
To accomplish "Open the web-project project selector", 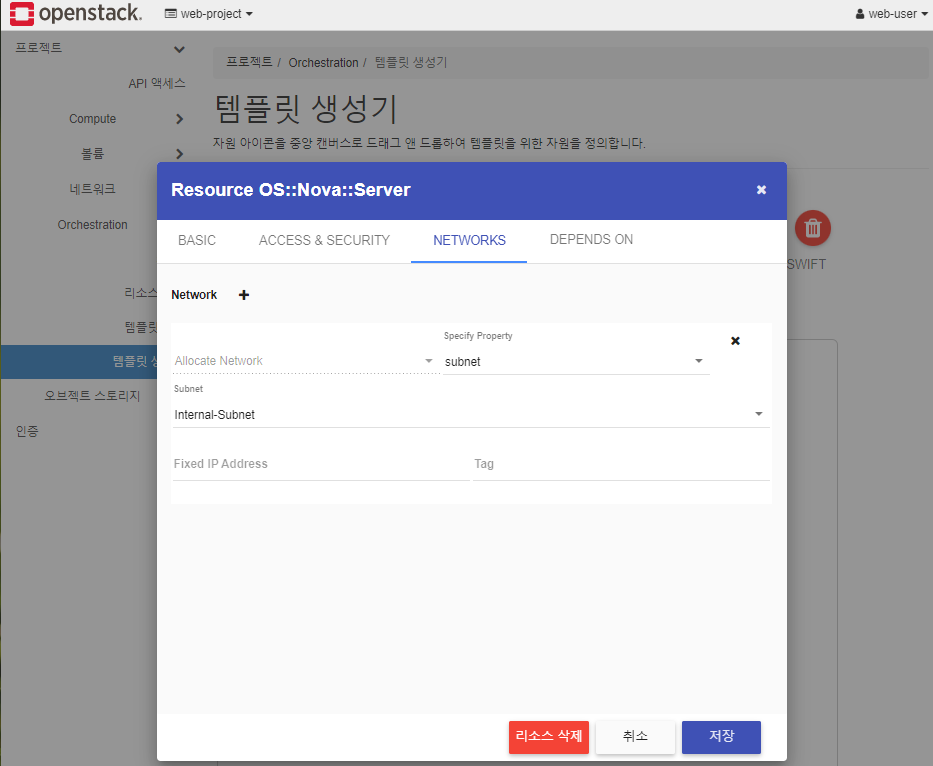I will coord(209,14).
